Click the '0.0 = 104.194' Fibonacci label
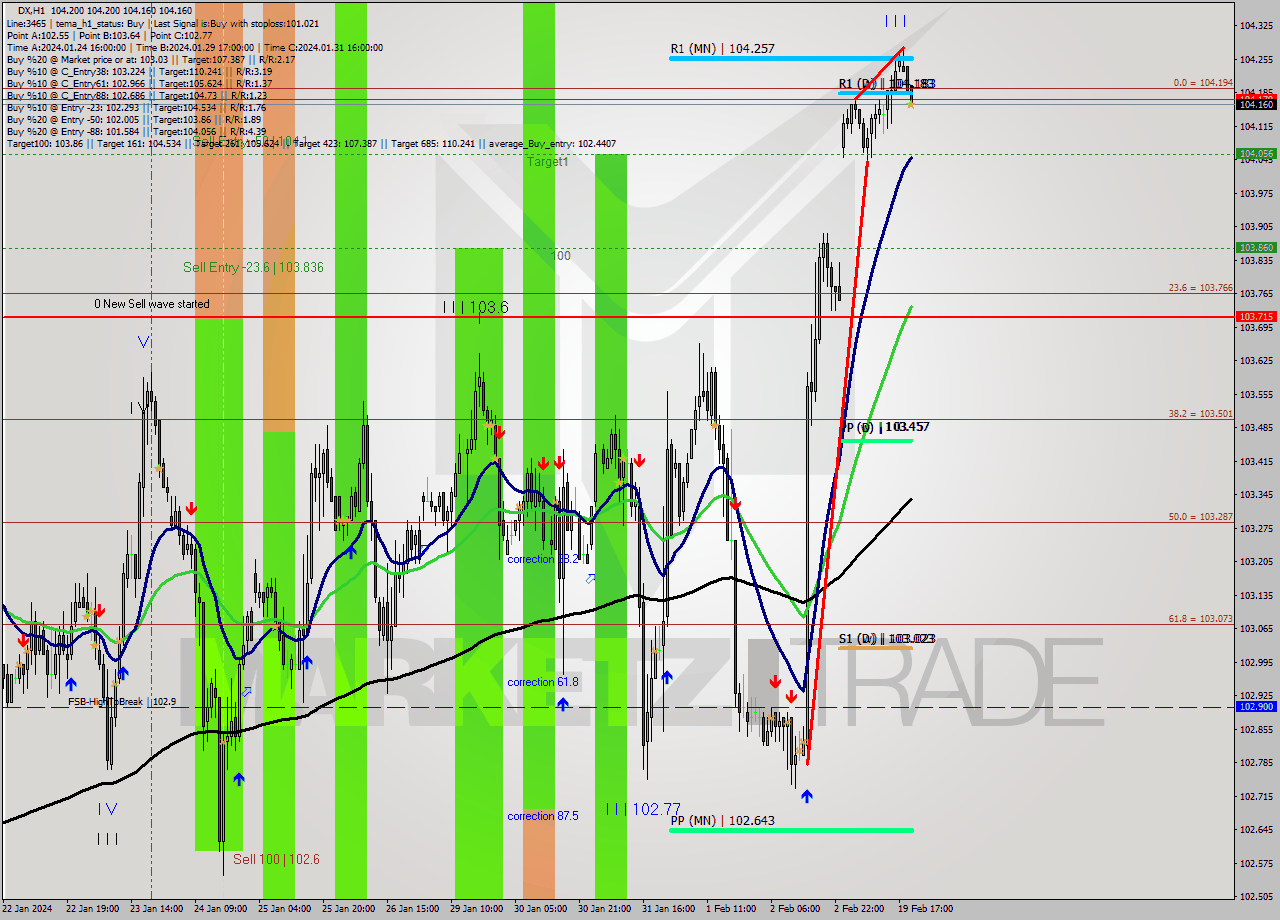Image resolution: width=1280 pixels, height=920 pixels. (x=1202, y=83)
